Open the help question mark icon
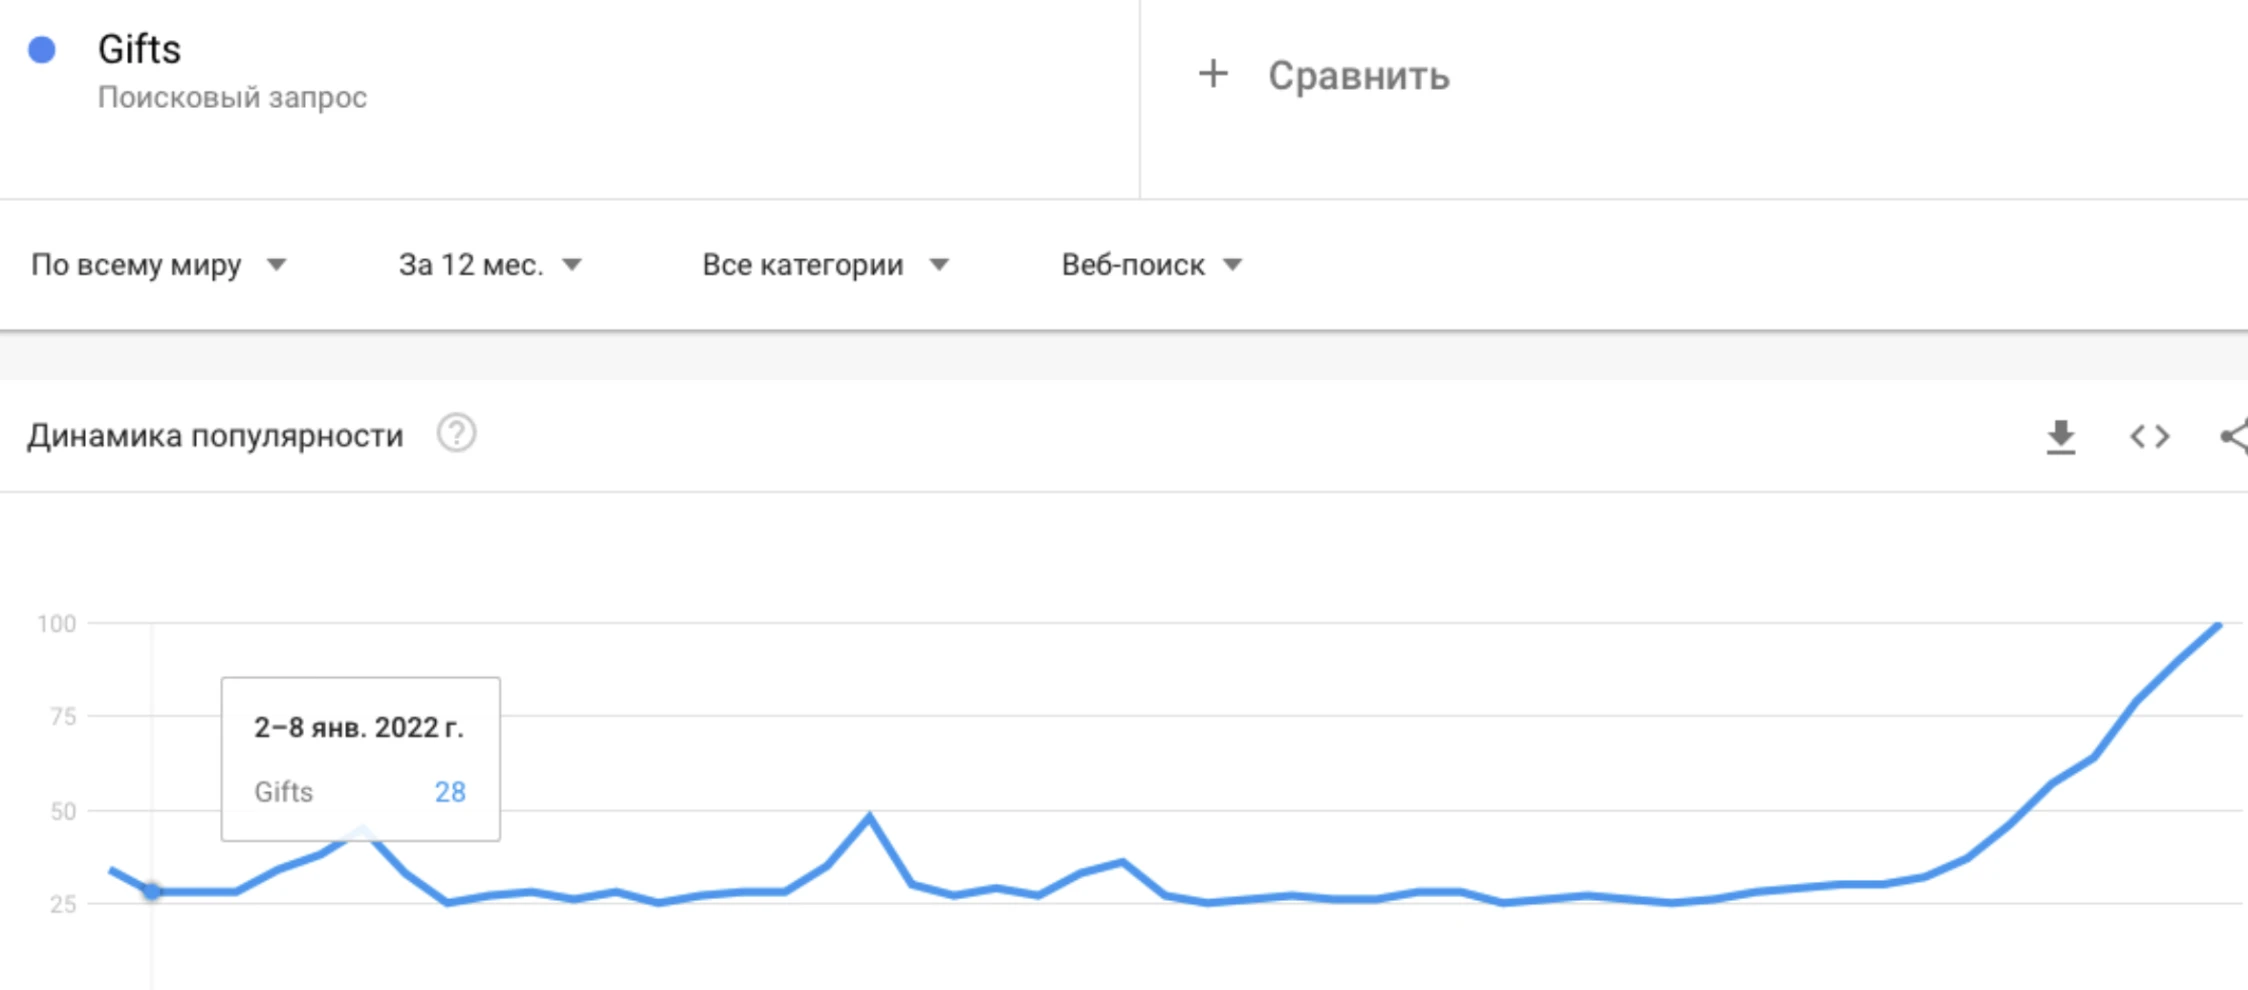Viewport: 2248px width, 990px height. click(x=456, y=434)
